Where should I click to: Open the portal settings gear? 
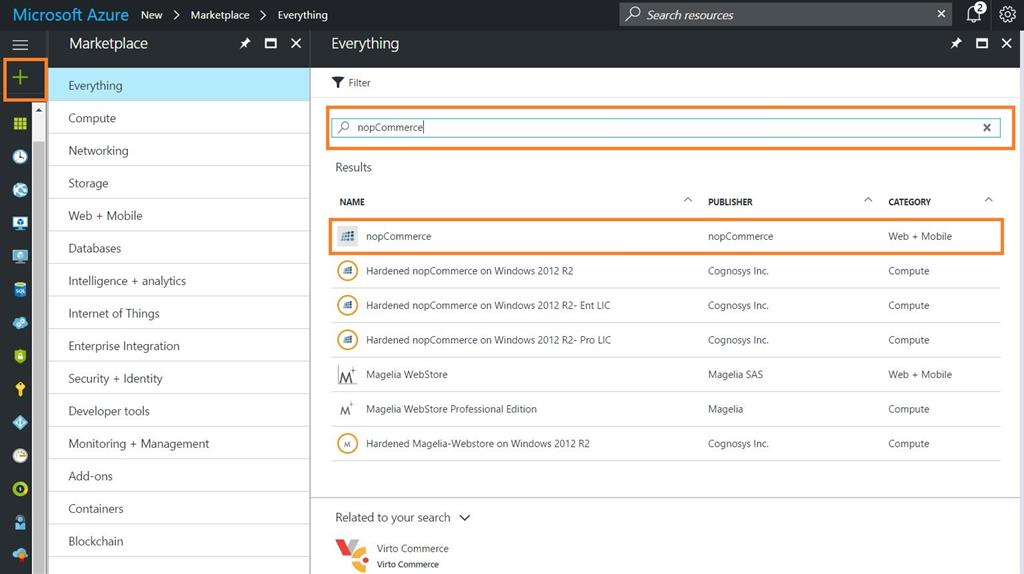coord(1007,15)
